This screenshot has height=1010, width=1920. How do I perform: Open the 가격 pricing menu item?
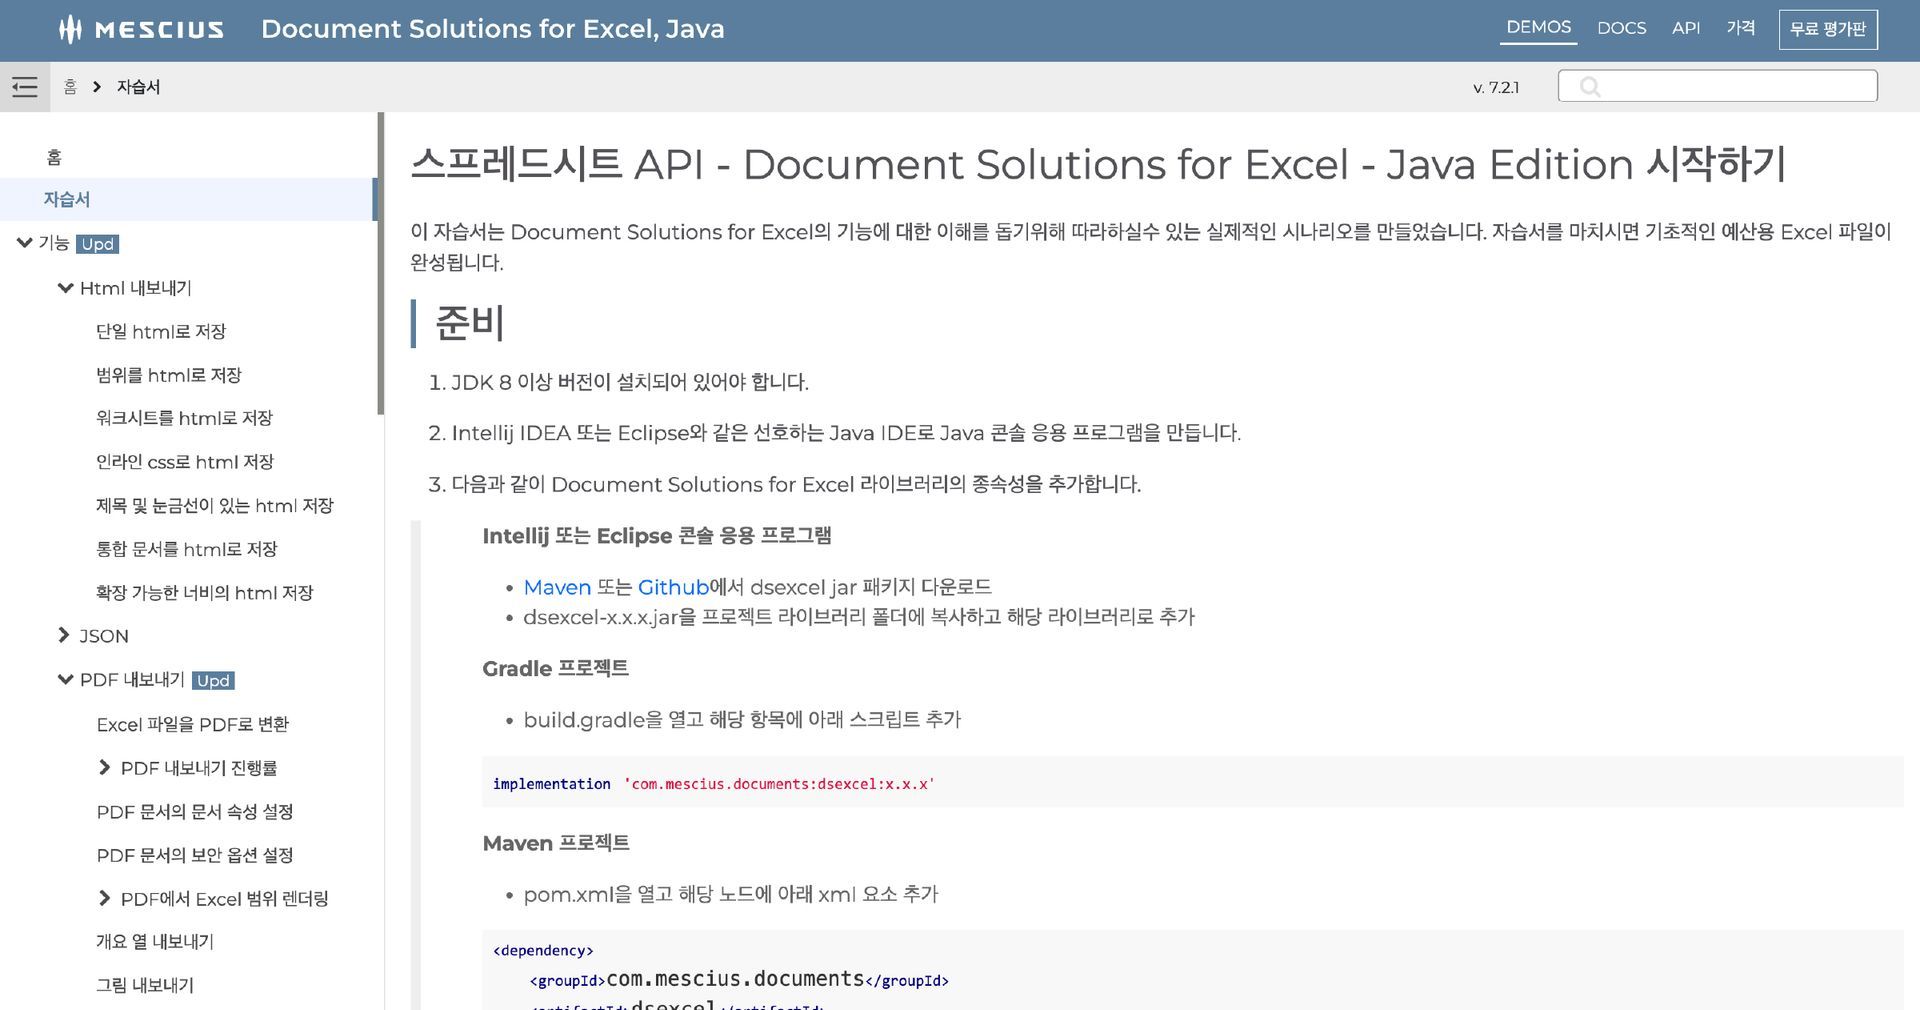(x=1740, y=28)
